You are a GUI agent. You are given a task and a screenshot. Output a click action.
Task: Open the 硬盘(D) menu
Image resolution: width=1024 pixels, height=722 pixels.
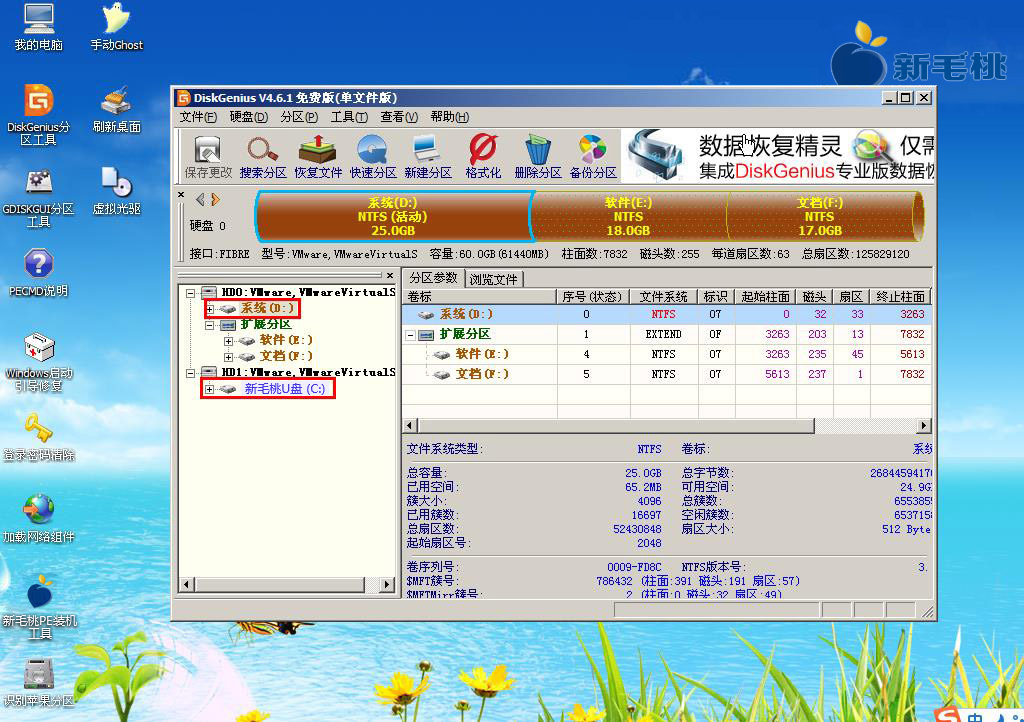[249, 117]
